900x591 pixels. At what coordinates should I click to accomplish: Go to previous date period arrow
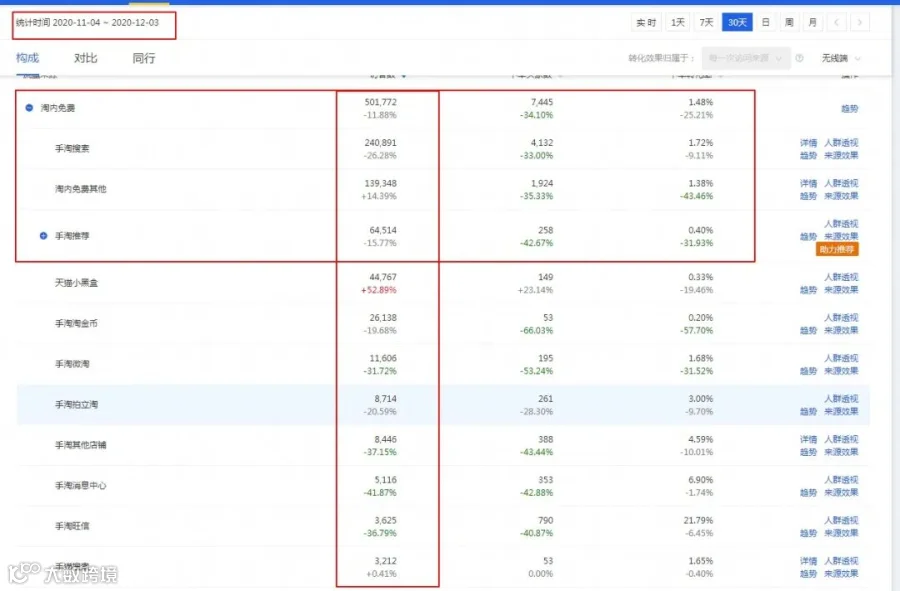coord(836,22)
